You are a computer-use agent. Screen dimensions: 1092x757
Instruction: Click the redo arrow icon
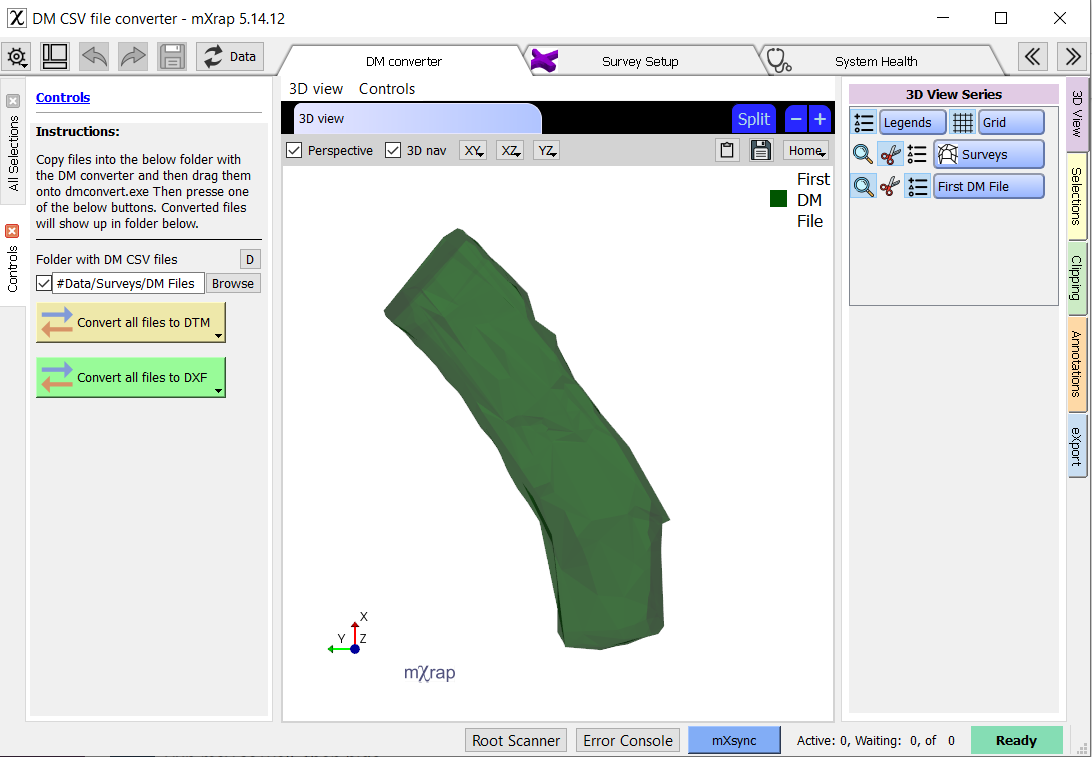[x=132, y=57]
